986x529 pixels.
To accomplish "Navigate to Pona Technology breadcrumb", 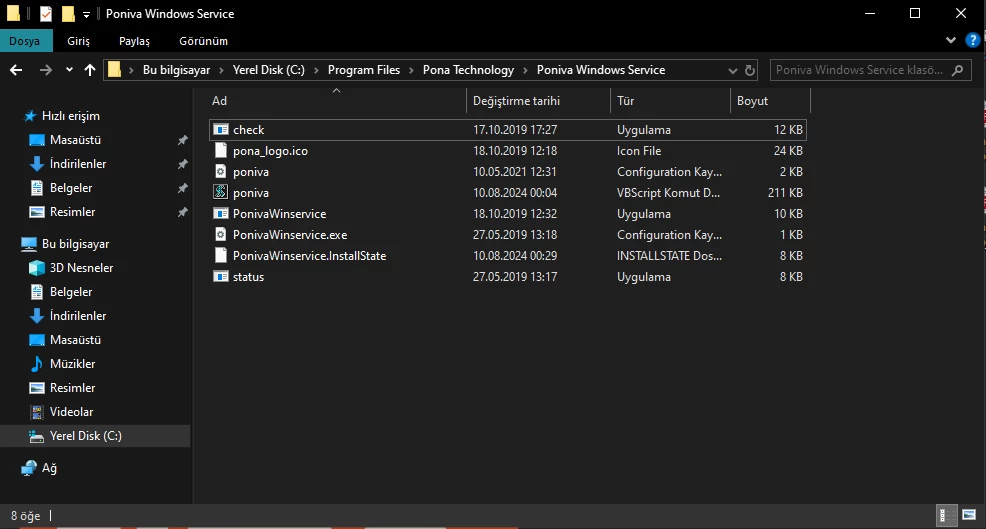I will pos(468,70).
